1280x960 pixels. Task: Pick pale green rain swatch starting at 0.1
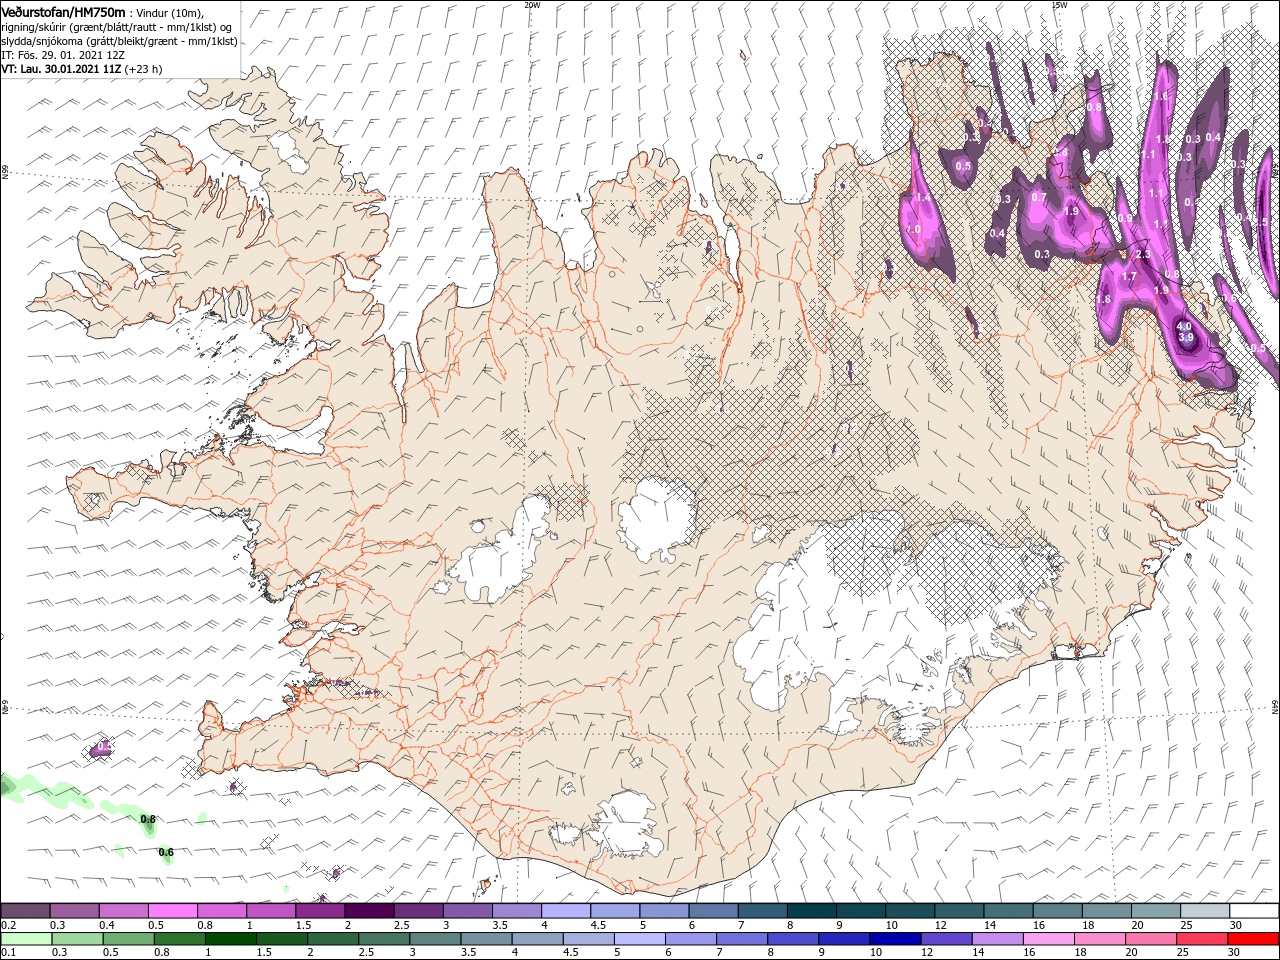27,939
